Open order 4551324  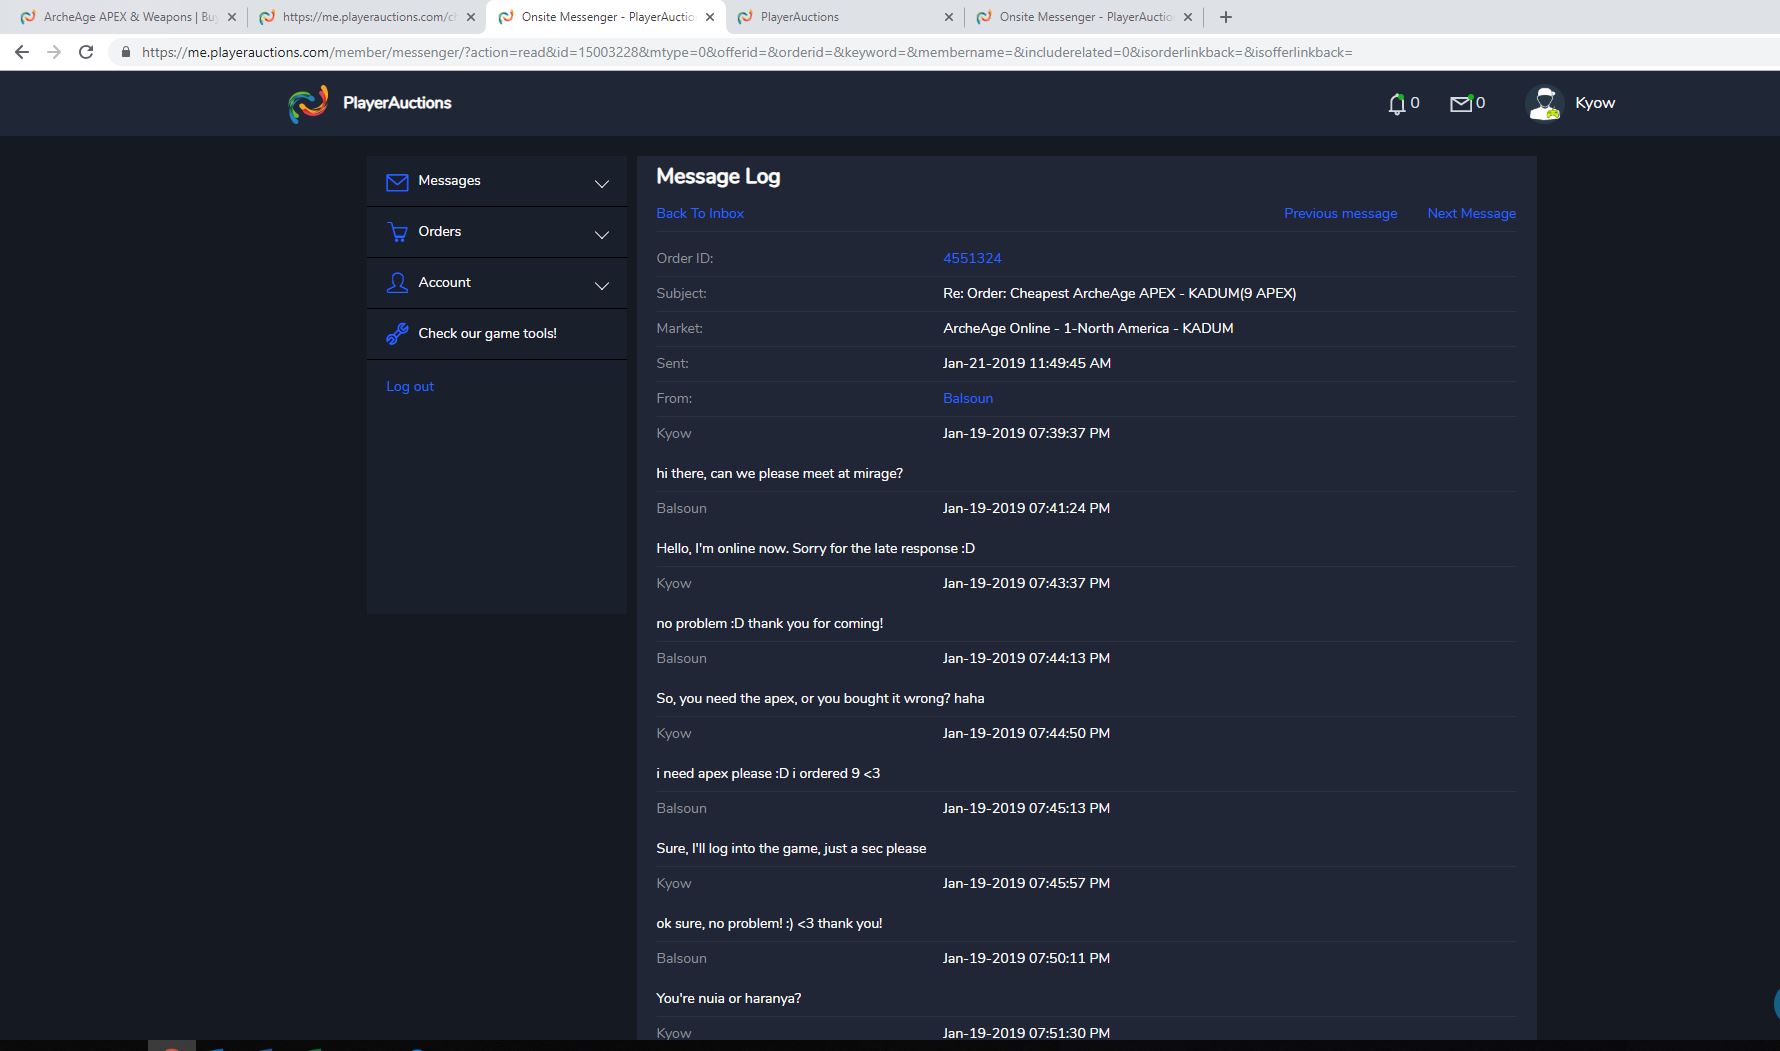click(x=971, y=257)
